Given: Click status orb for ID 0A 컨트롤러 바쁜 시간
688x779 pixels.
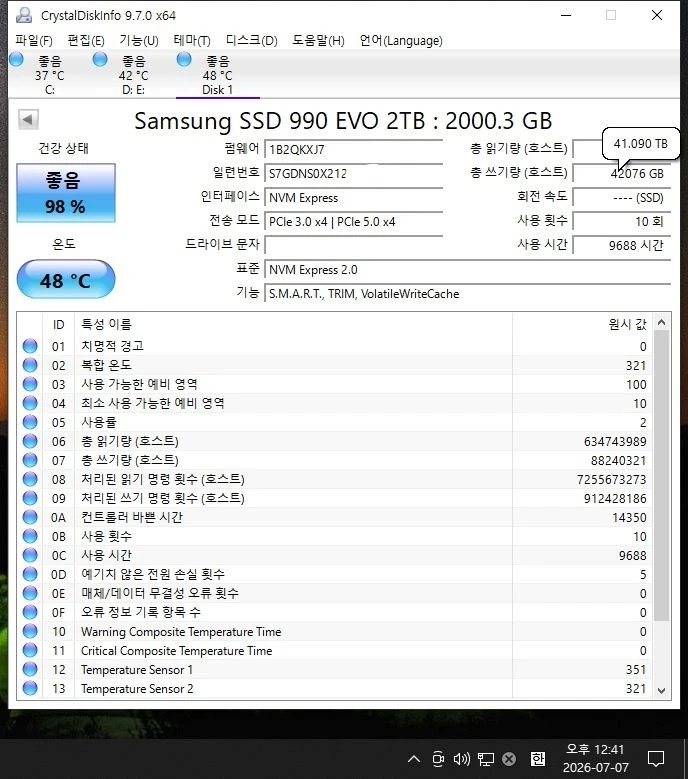Looking at the screenshot, I should pyautogui.click(x=30, y=517).
